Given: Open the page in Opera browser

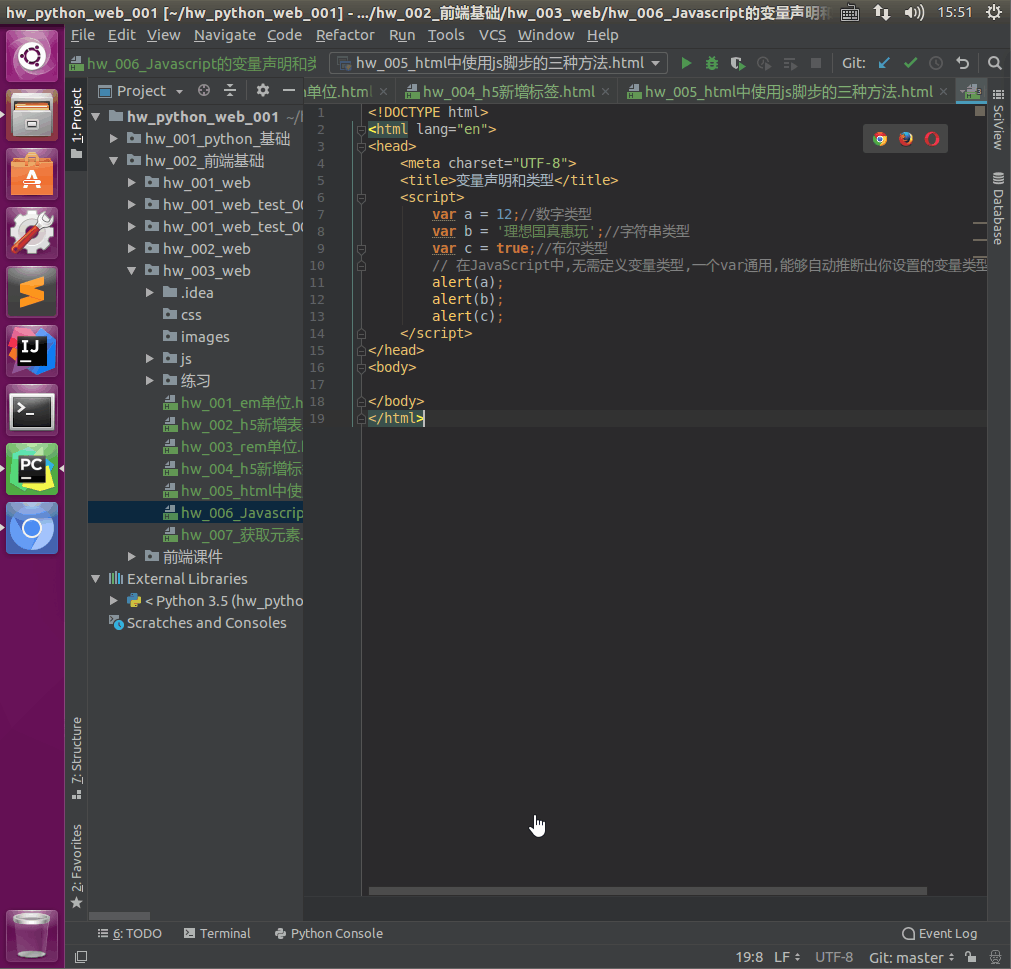Looking at the screenshot, I should [x=932, y=139].
